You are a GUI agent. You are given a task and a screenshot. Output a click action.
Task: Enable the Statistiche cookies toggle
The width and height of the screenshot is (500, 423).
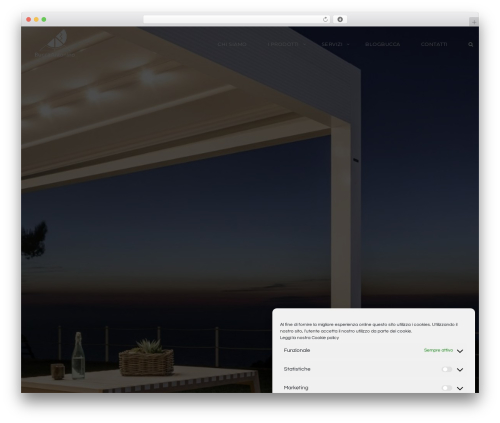(x=447, y=369)
